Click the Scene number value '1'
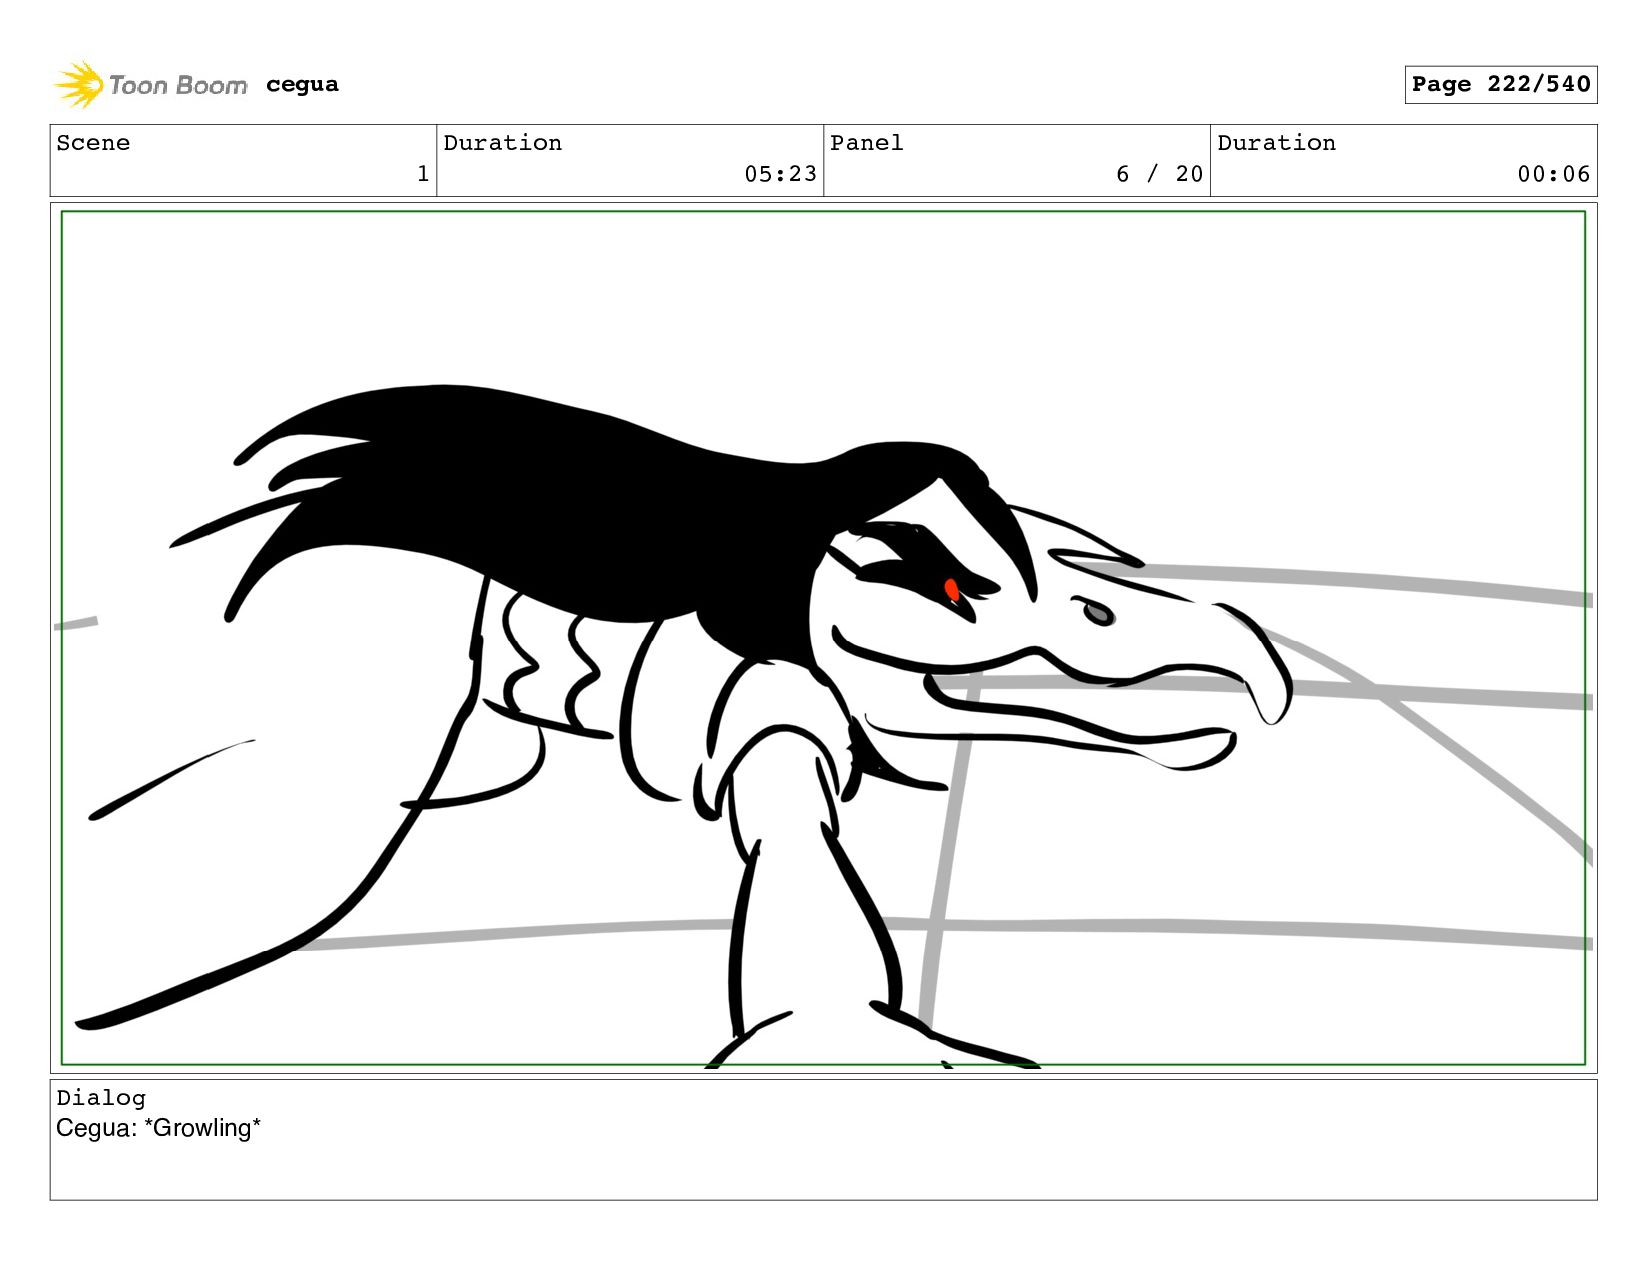The image size is (1650, 1275). (423, 174)
